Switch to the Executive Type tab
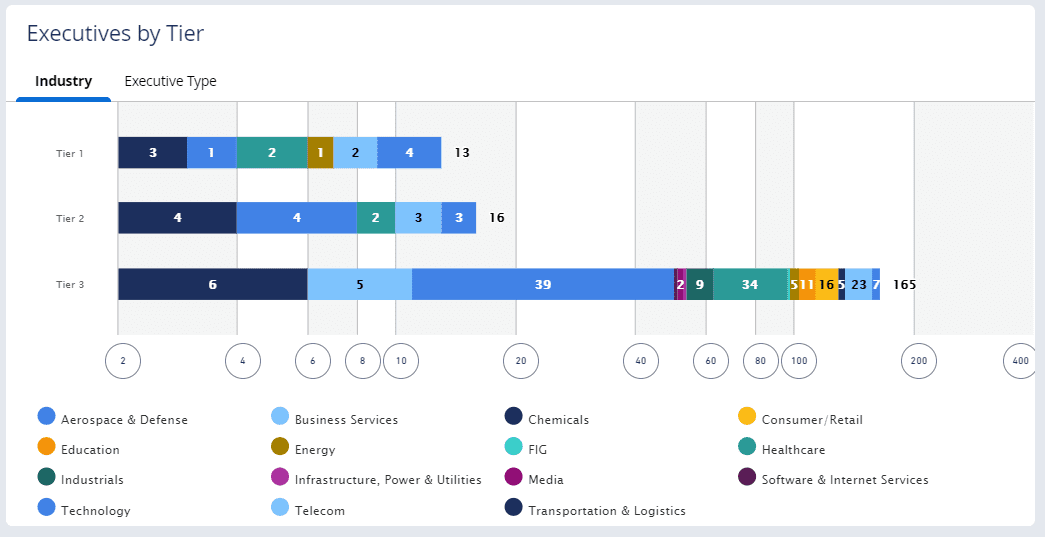Viewport: 1045px width, 537px height. [x=170, y=81]
